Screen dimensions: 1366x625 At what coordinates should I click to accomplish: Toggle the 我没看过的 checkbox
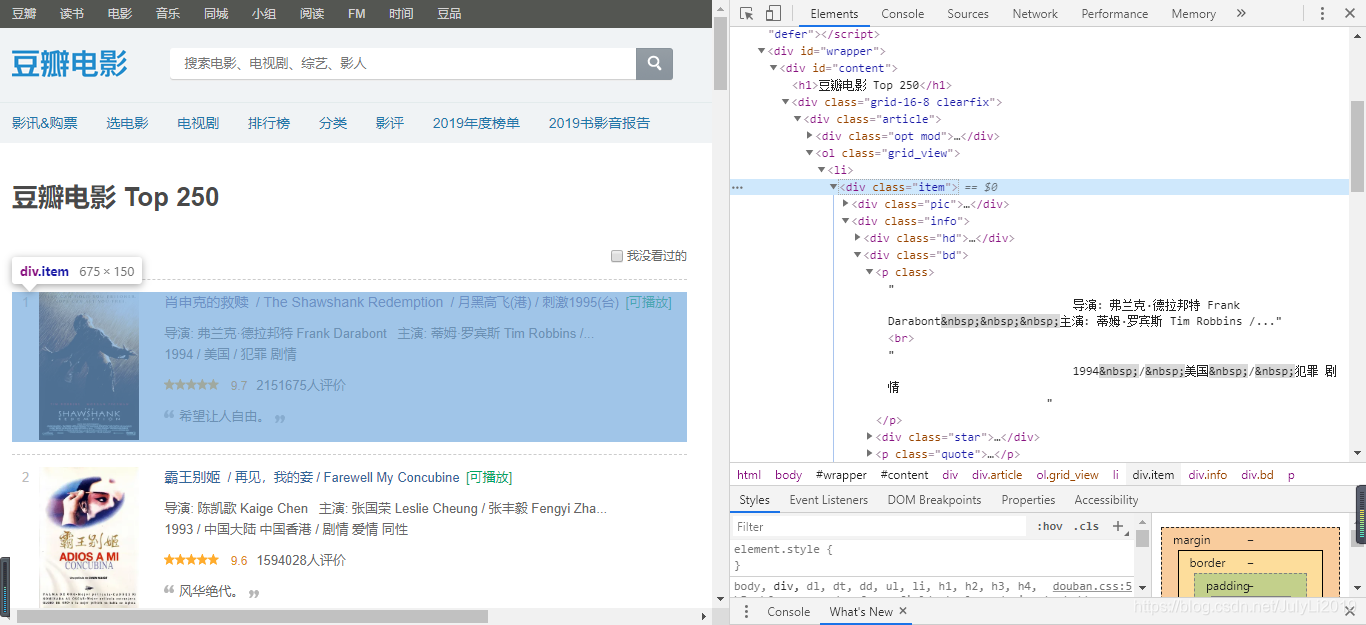click(617, 256)
